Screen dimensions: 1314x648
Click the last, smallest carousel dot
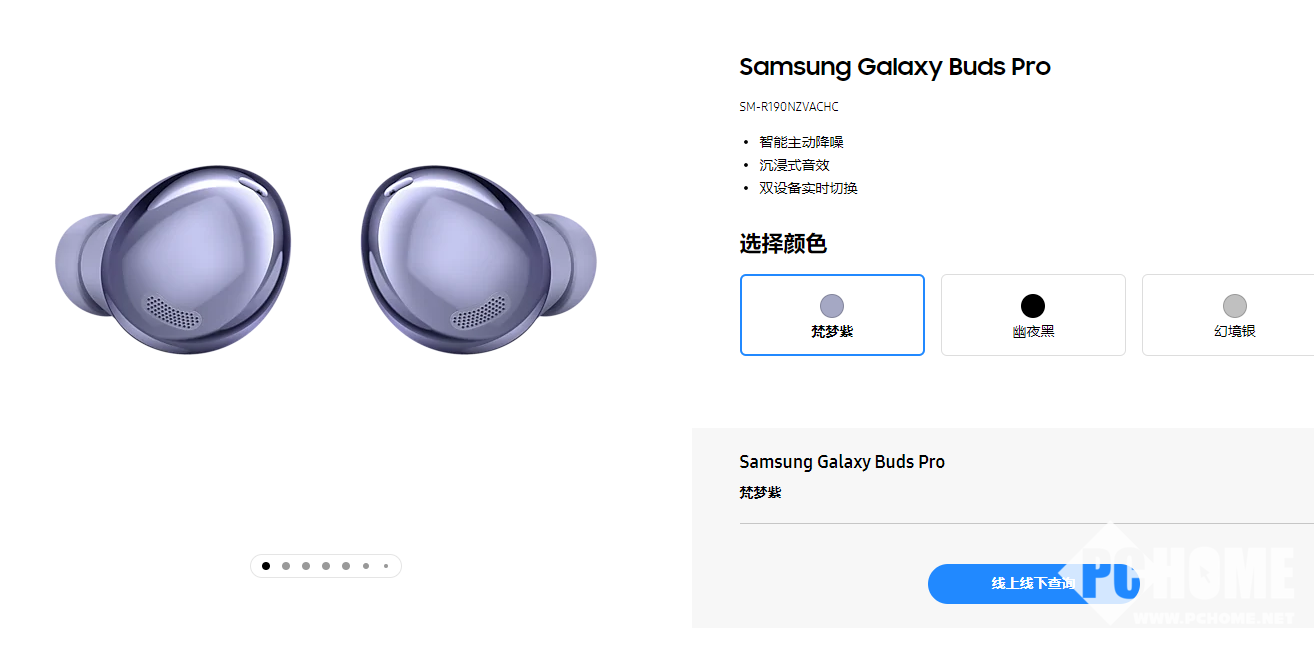pos(386,566)
